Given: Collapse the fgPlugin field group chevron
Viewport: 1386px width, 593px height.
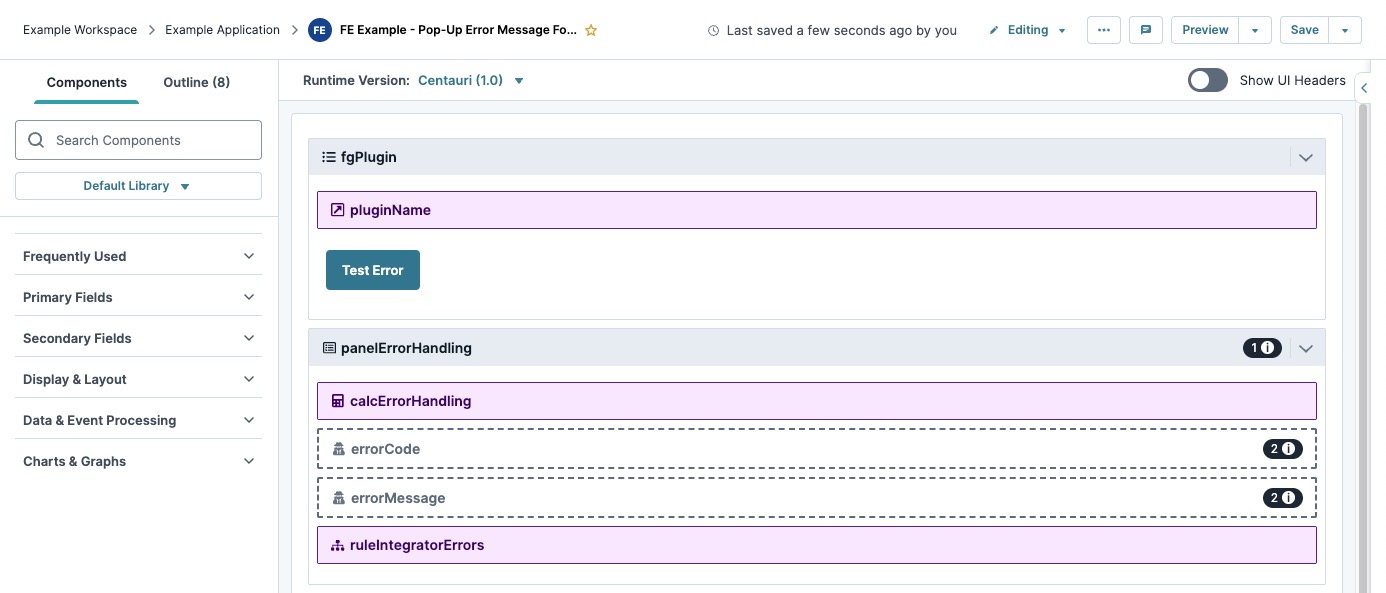Looking at the screenshot, I should 1305,157.
